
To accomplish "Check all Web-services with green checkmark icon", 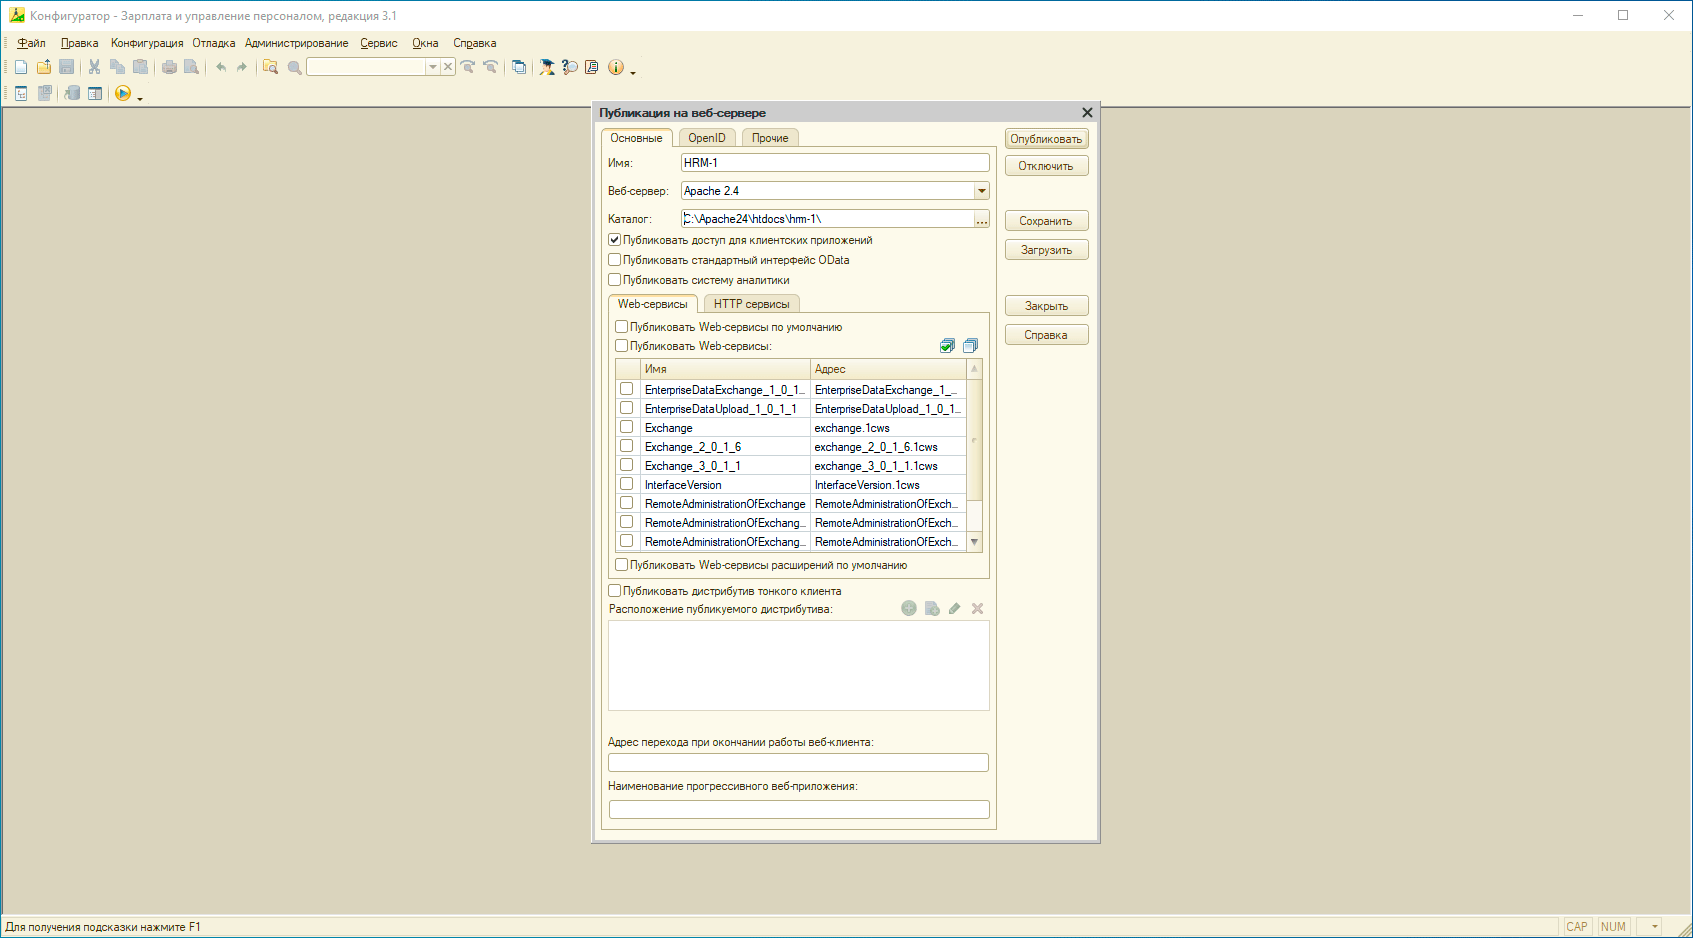I will [947, 346].
